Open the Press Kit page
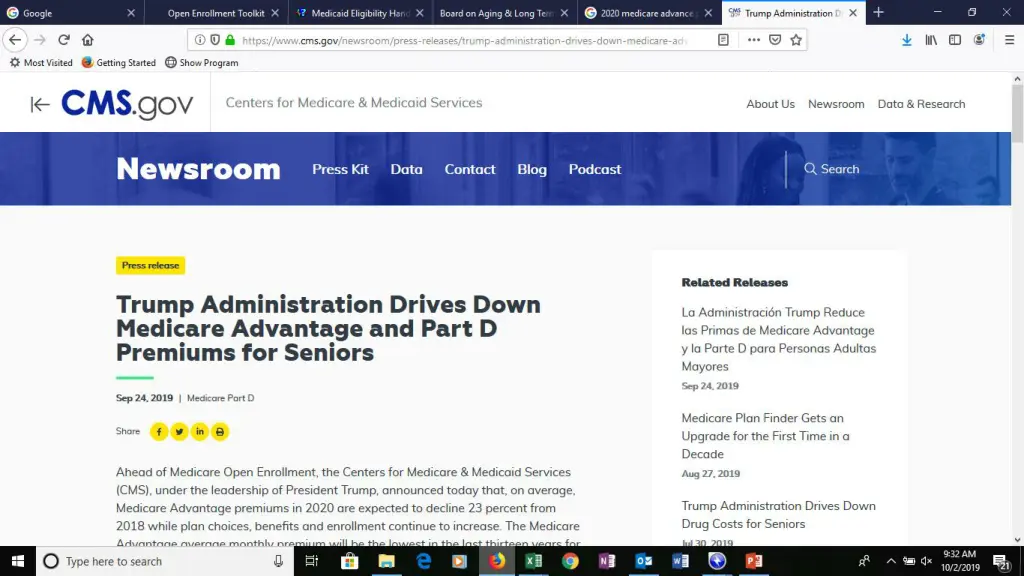The width and height of the screenshot is (1024, 576). pyautogui.click(x=340, y=169)
